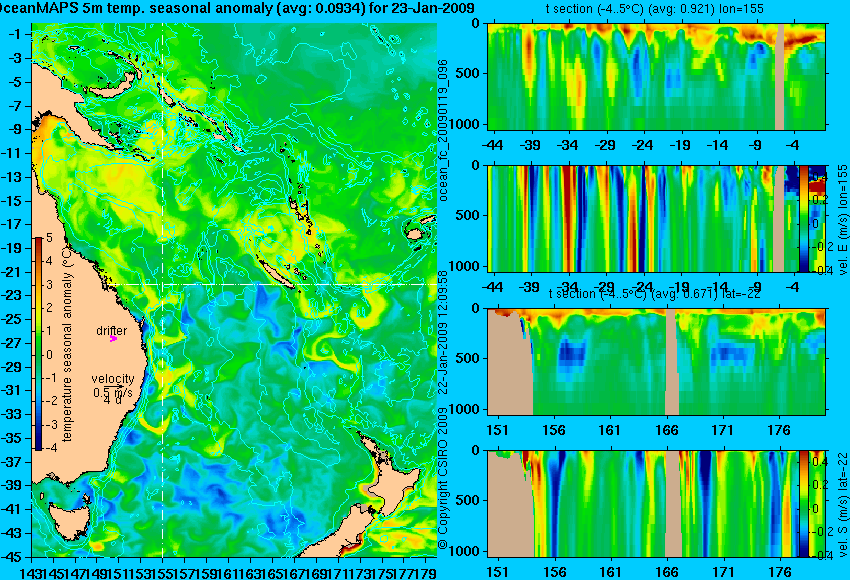Click the '5' tick on the temperature color bar

pyautogui.click(x=49, y=238)
